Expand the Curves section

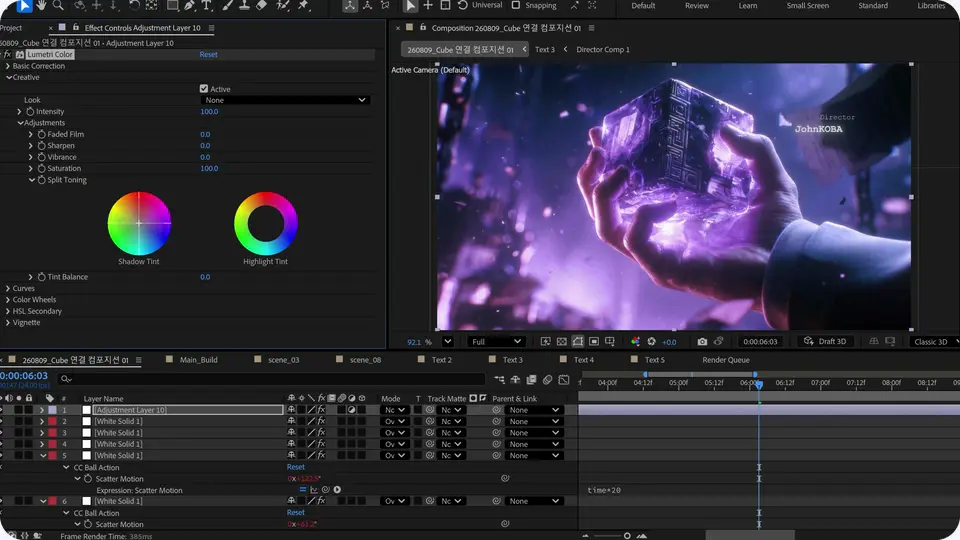click(8, 288)
